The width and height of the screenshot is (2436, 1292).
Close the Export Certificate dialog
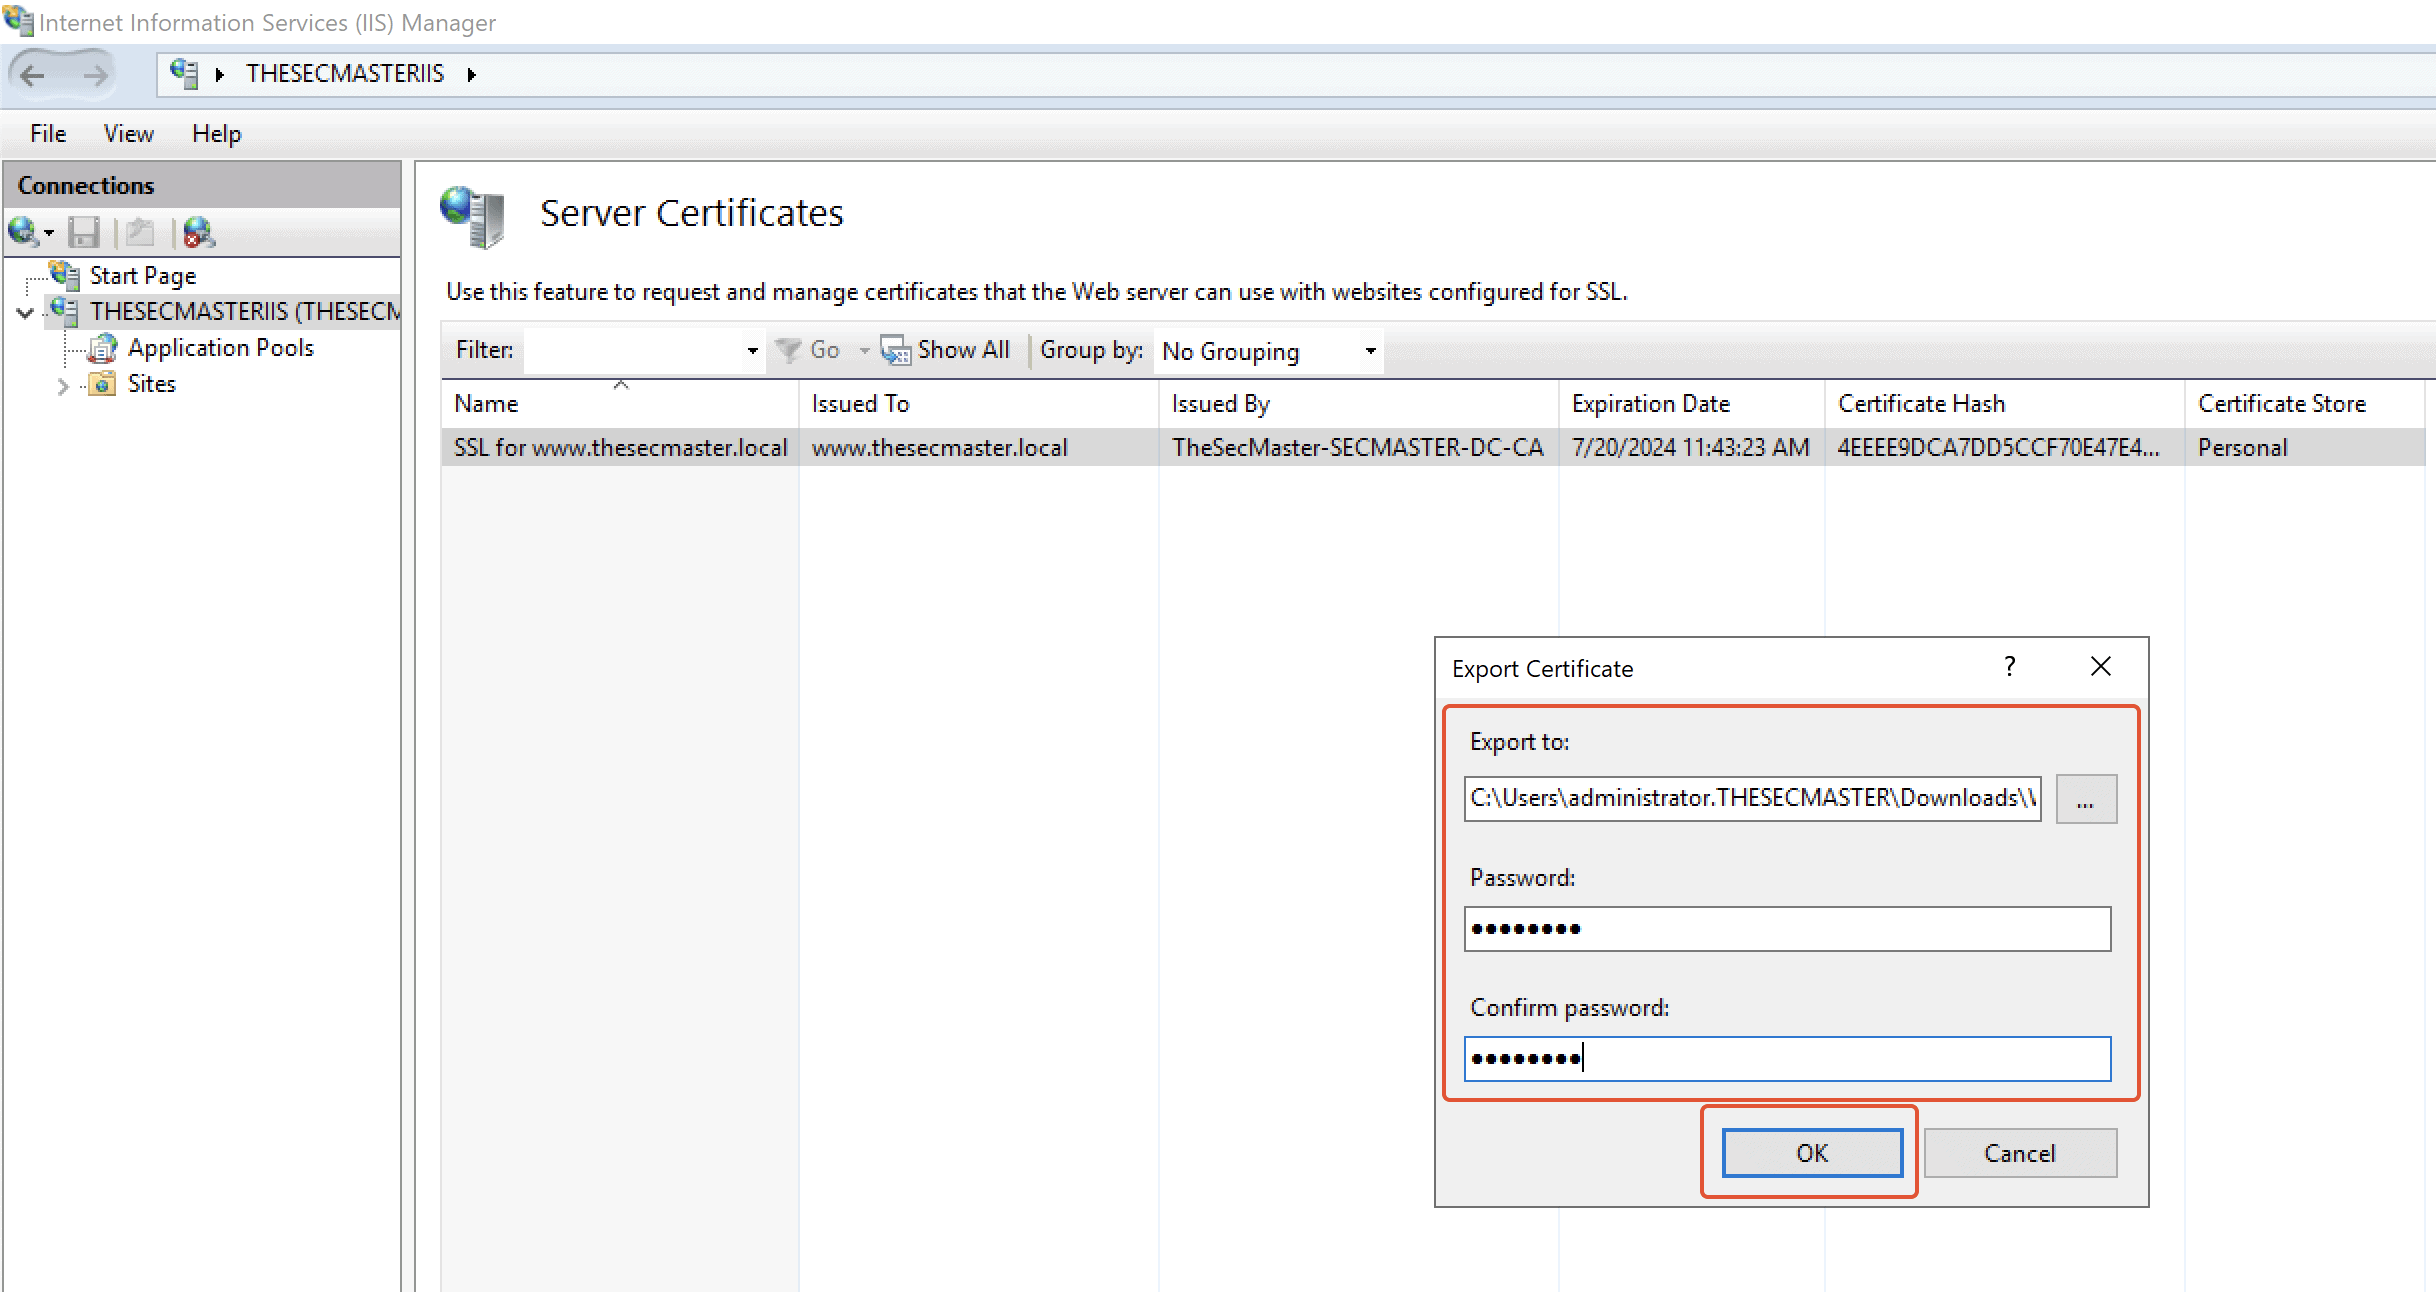point(2101,667)
